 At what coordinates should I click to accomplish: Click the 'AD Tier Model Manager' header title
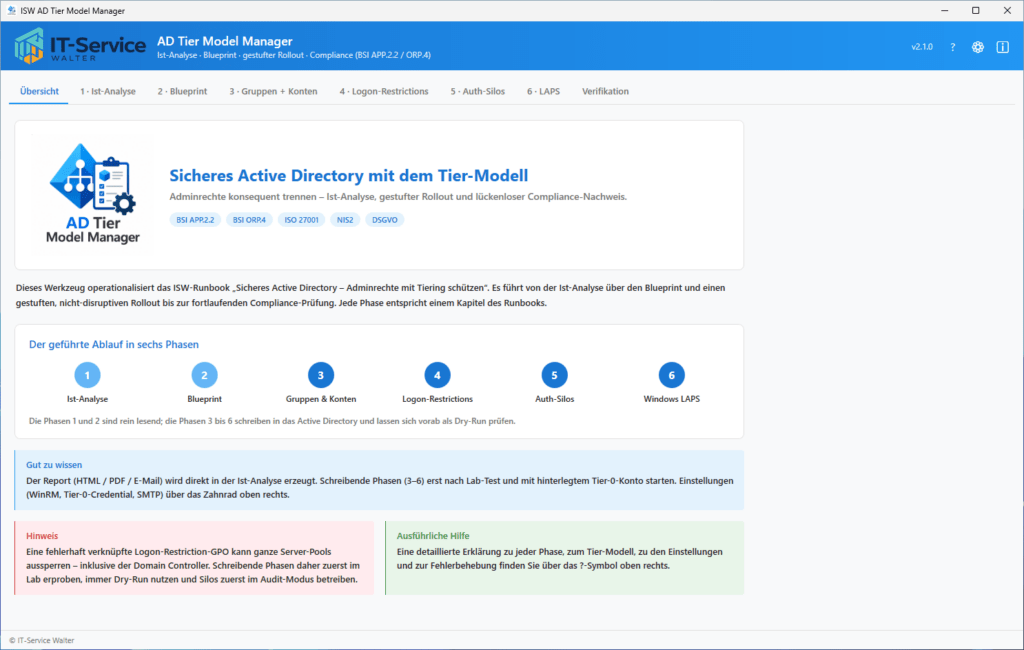225,41
